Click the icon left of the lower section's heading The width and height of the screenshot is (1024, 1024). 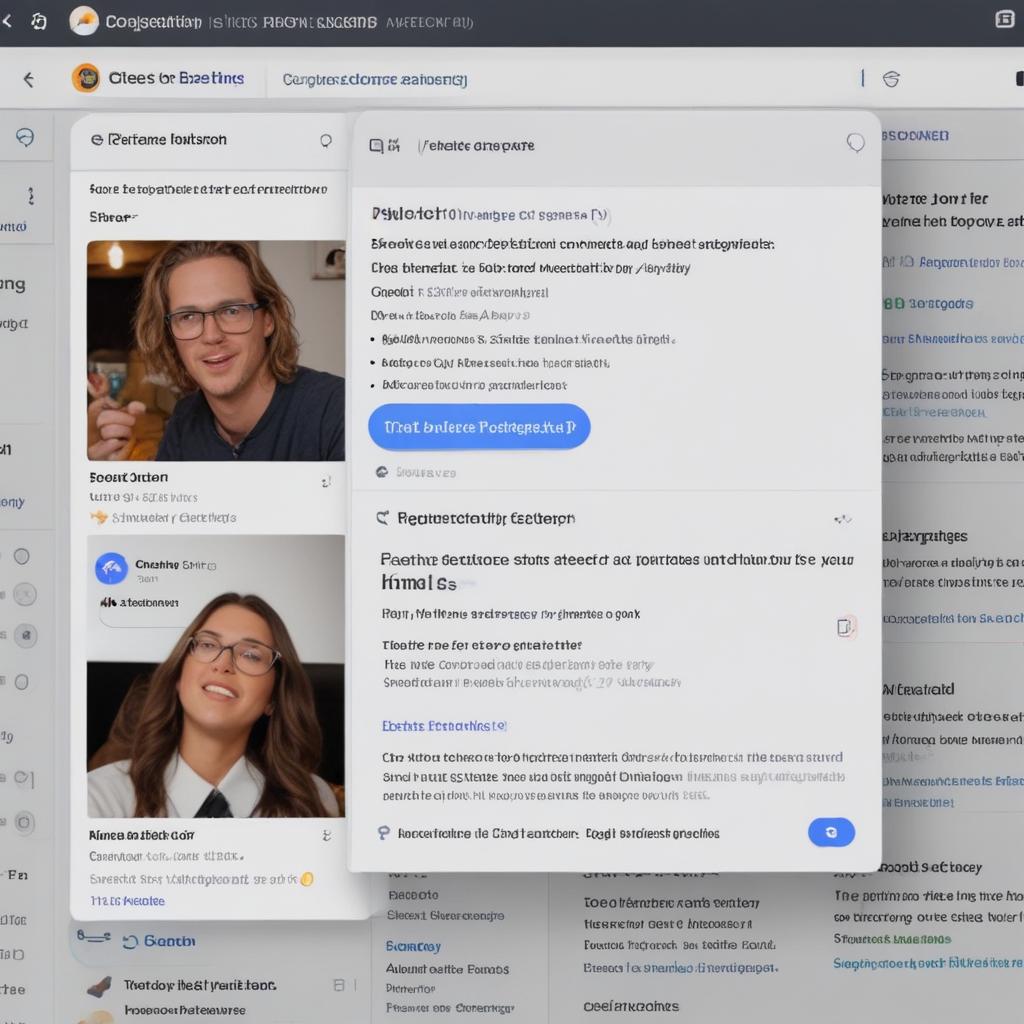pyautogui.click(x=383, y=519)
